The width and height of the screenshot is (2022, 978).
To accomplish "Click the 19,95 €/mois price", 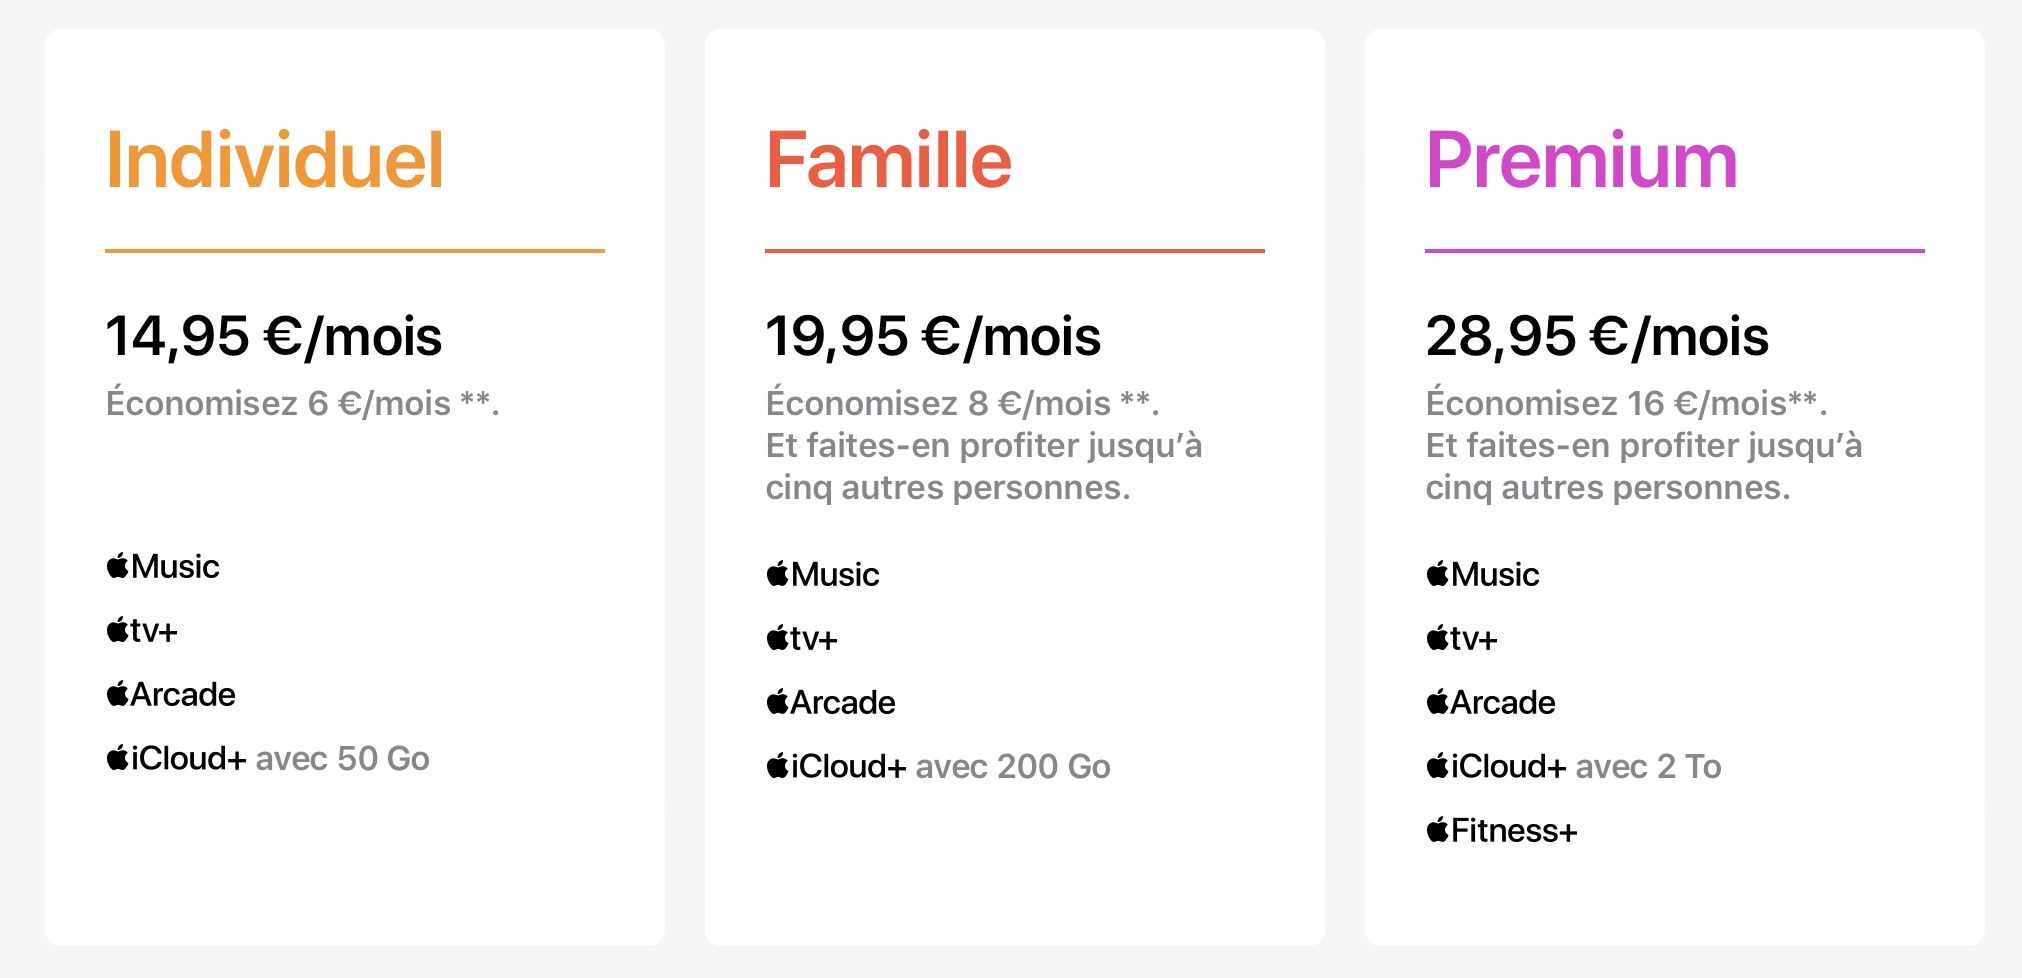I will (933, 336).
